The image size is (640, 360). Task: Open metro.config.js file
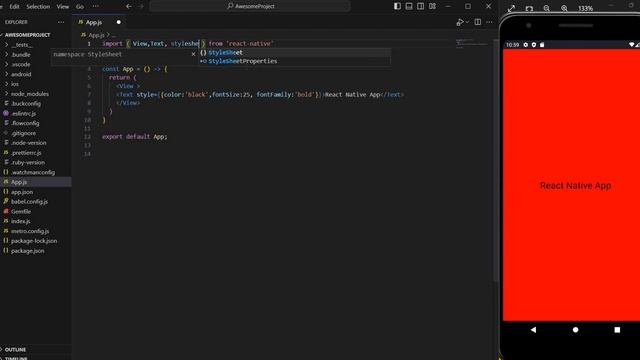point(30,231)
